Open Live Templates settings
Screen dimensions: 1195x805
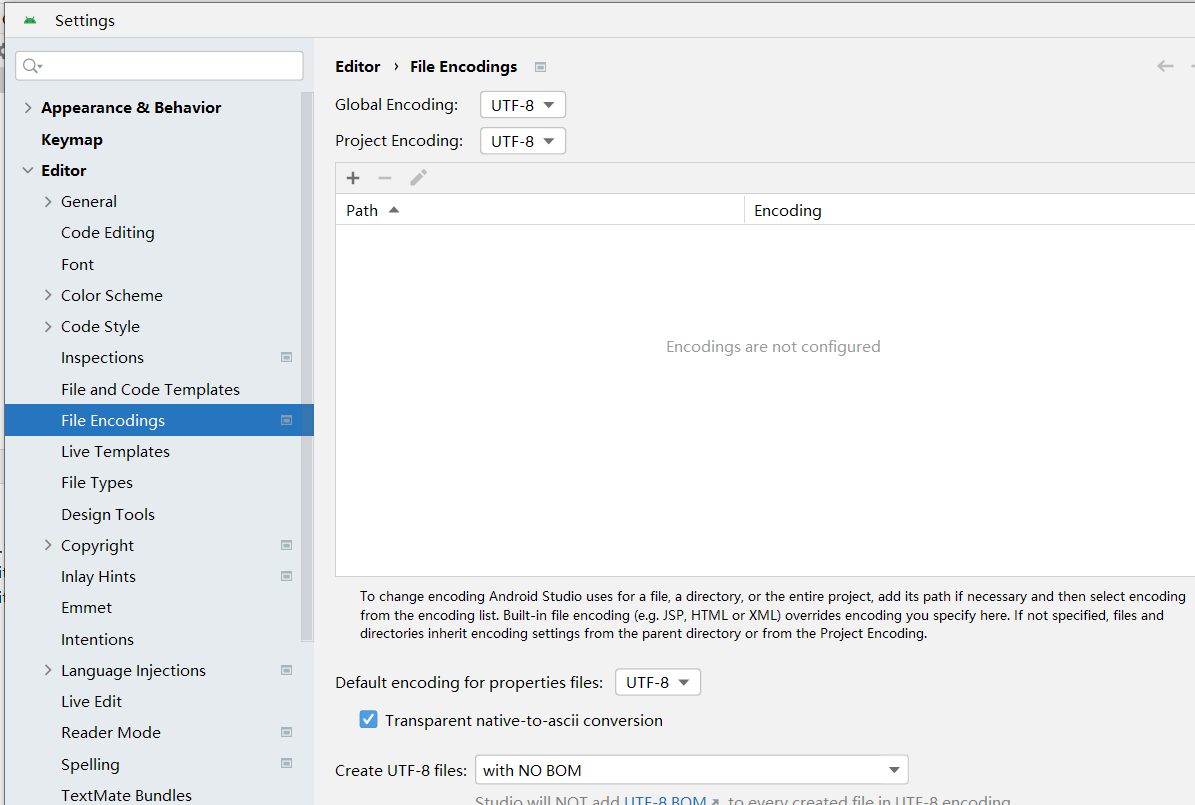click(x=115, y=451)
